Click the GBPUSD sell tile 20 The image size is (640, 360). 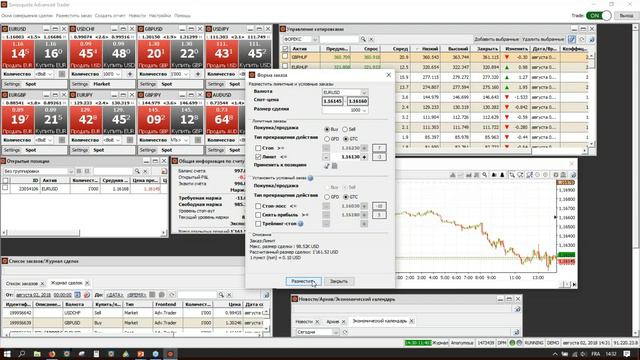(x=153, y=53)
